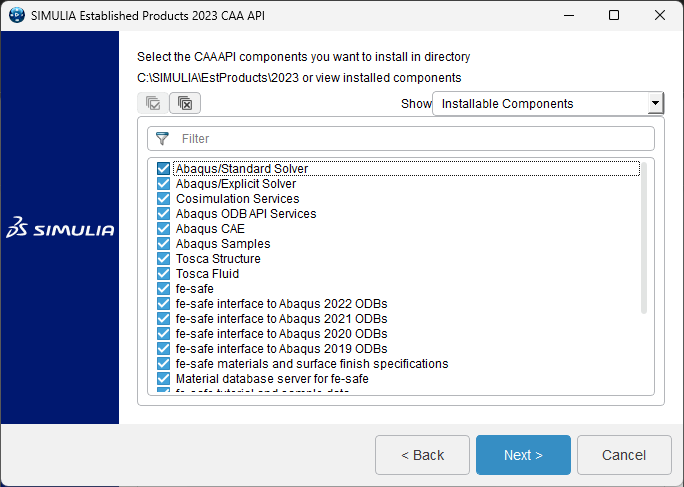Image resolution: width=684 pixels, height=487 pixels.
Task: Uncheck fe-safe interface to Abaqus 2021 ODBs
Action: point(164,319)
